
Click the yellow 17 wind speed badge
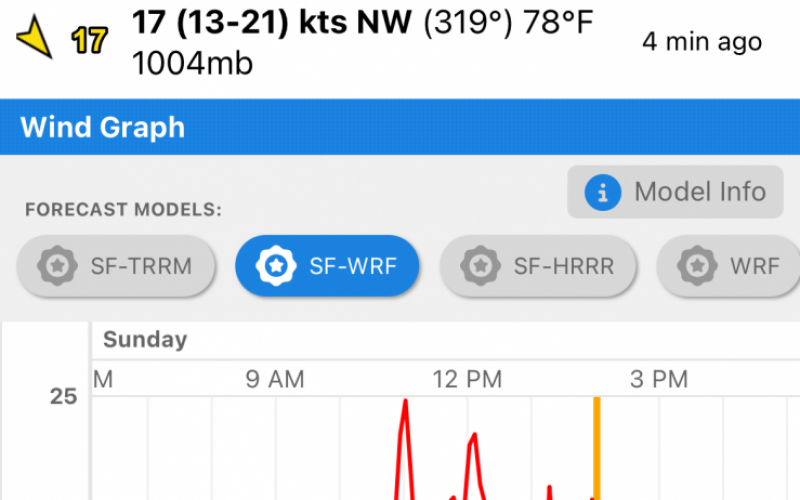(x=89, y=41)
